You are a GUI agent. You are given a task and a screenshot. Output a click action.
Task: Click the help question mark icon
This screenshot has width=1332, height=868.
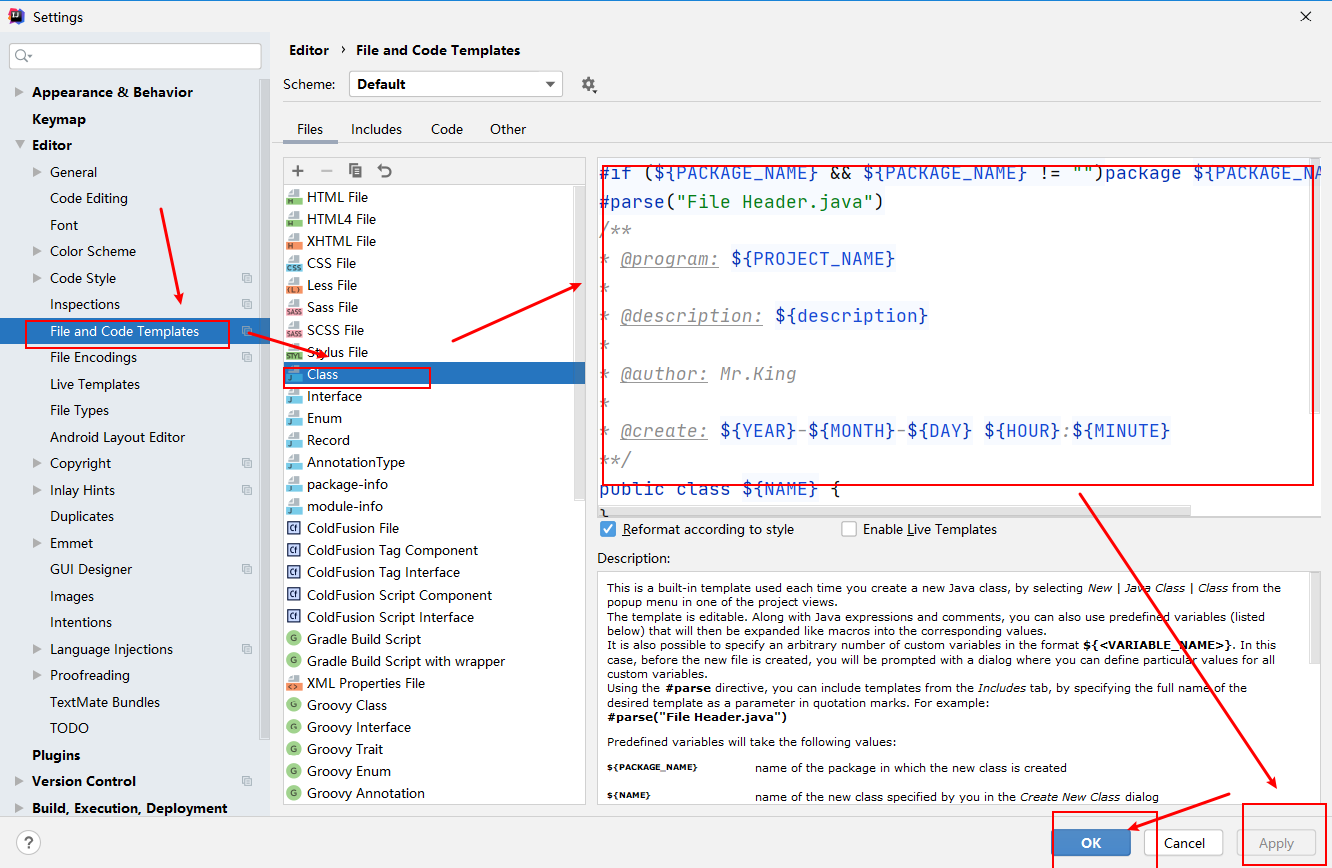28,843
